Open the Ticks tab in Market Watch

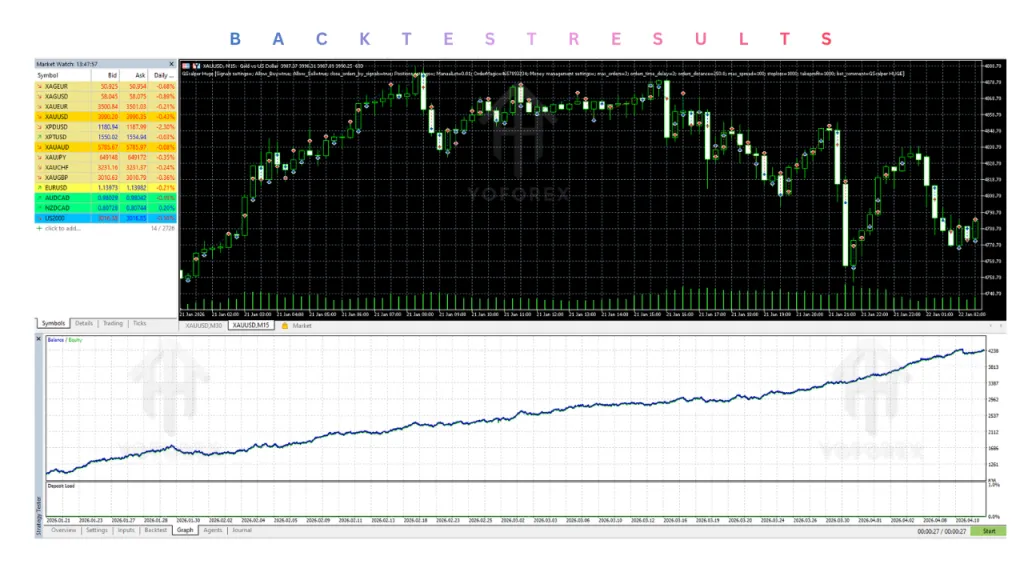140,323
